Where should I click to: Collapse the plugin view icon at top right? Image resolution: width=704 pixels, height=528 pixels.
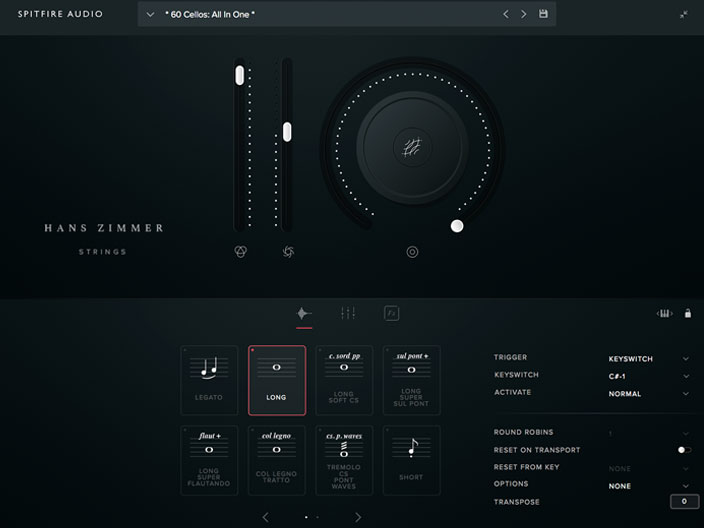[683, 14]
